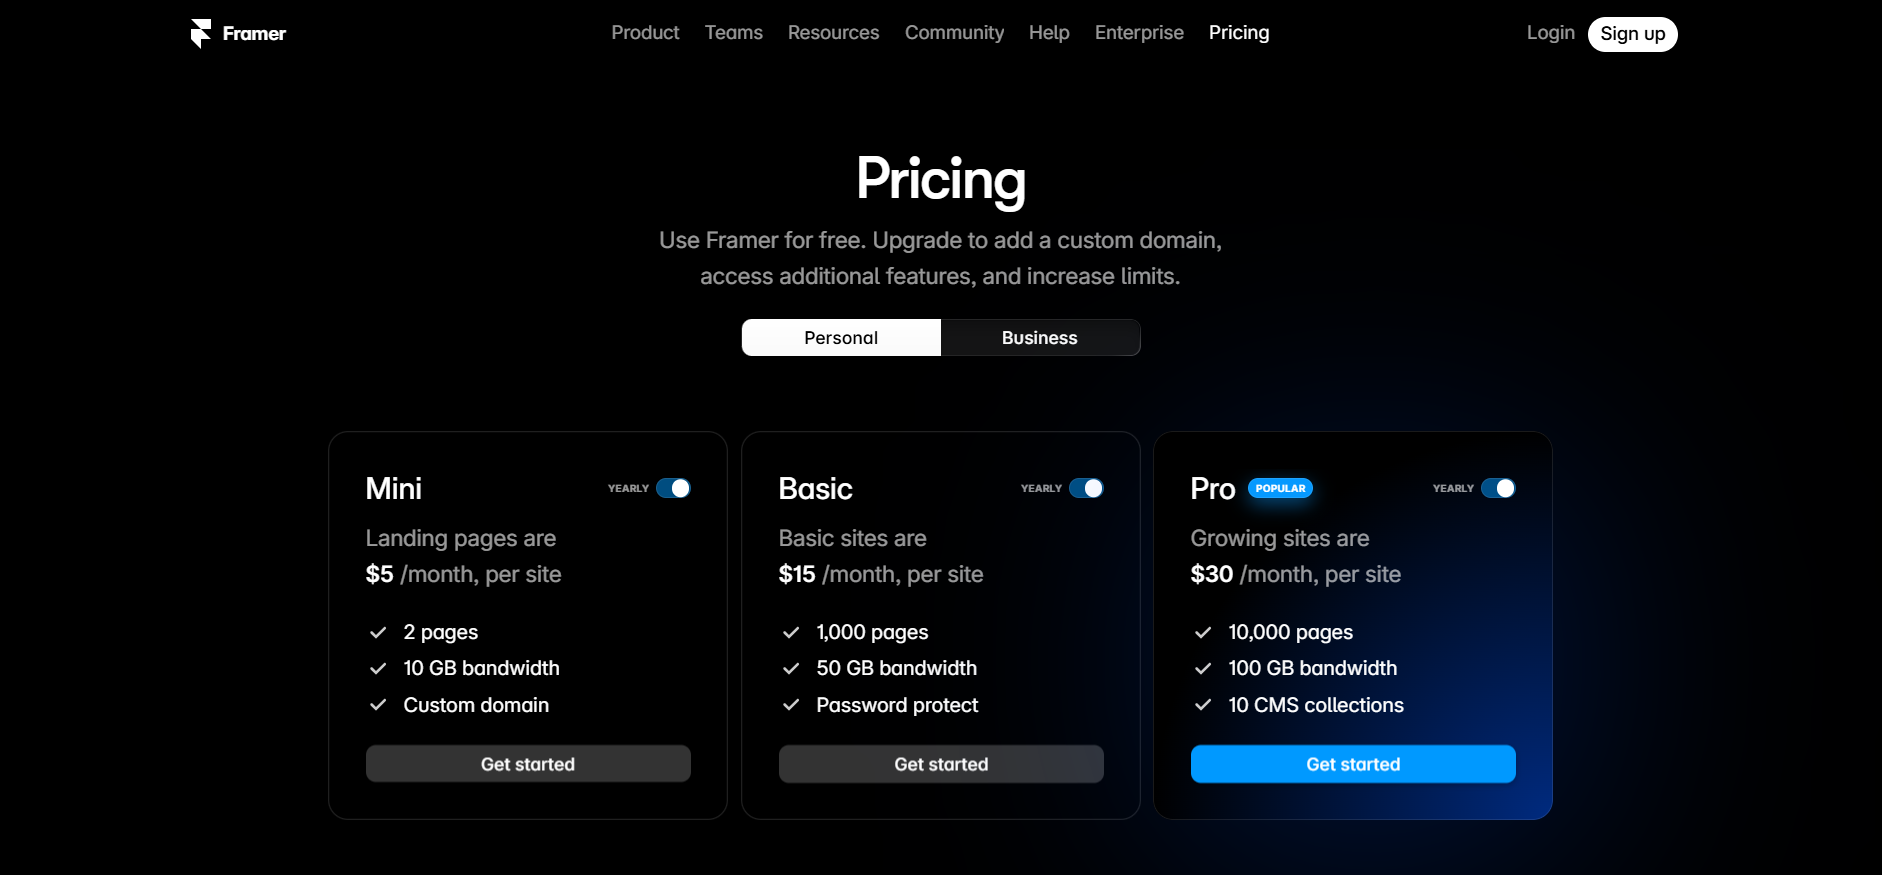Toggle yearly billing on Pro plan
Screen dimensions: 1882x875
1498,488
